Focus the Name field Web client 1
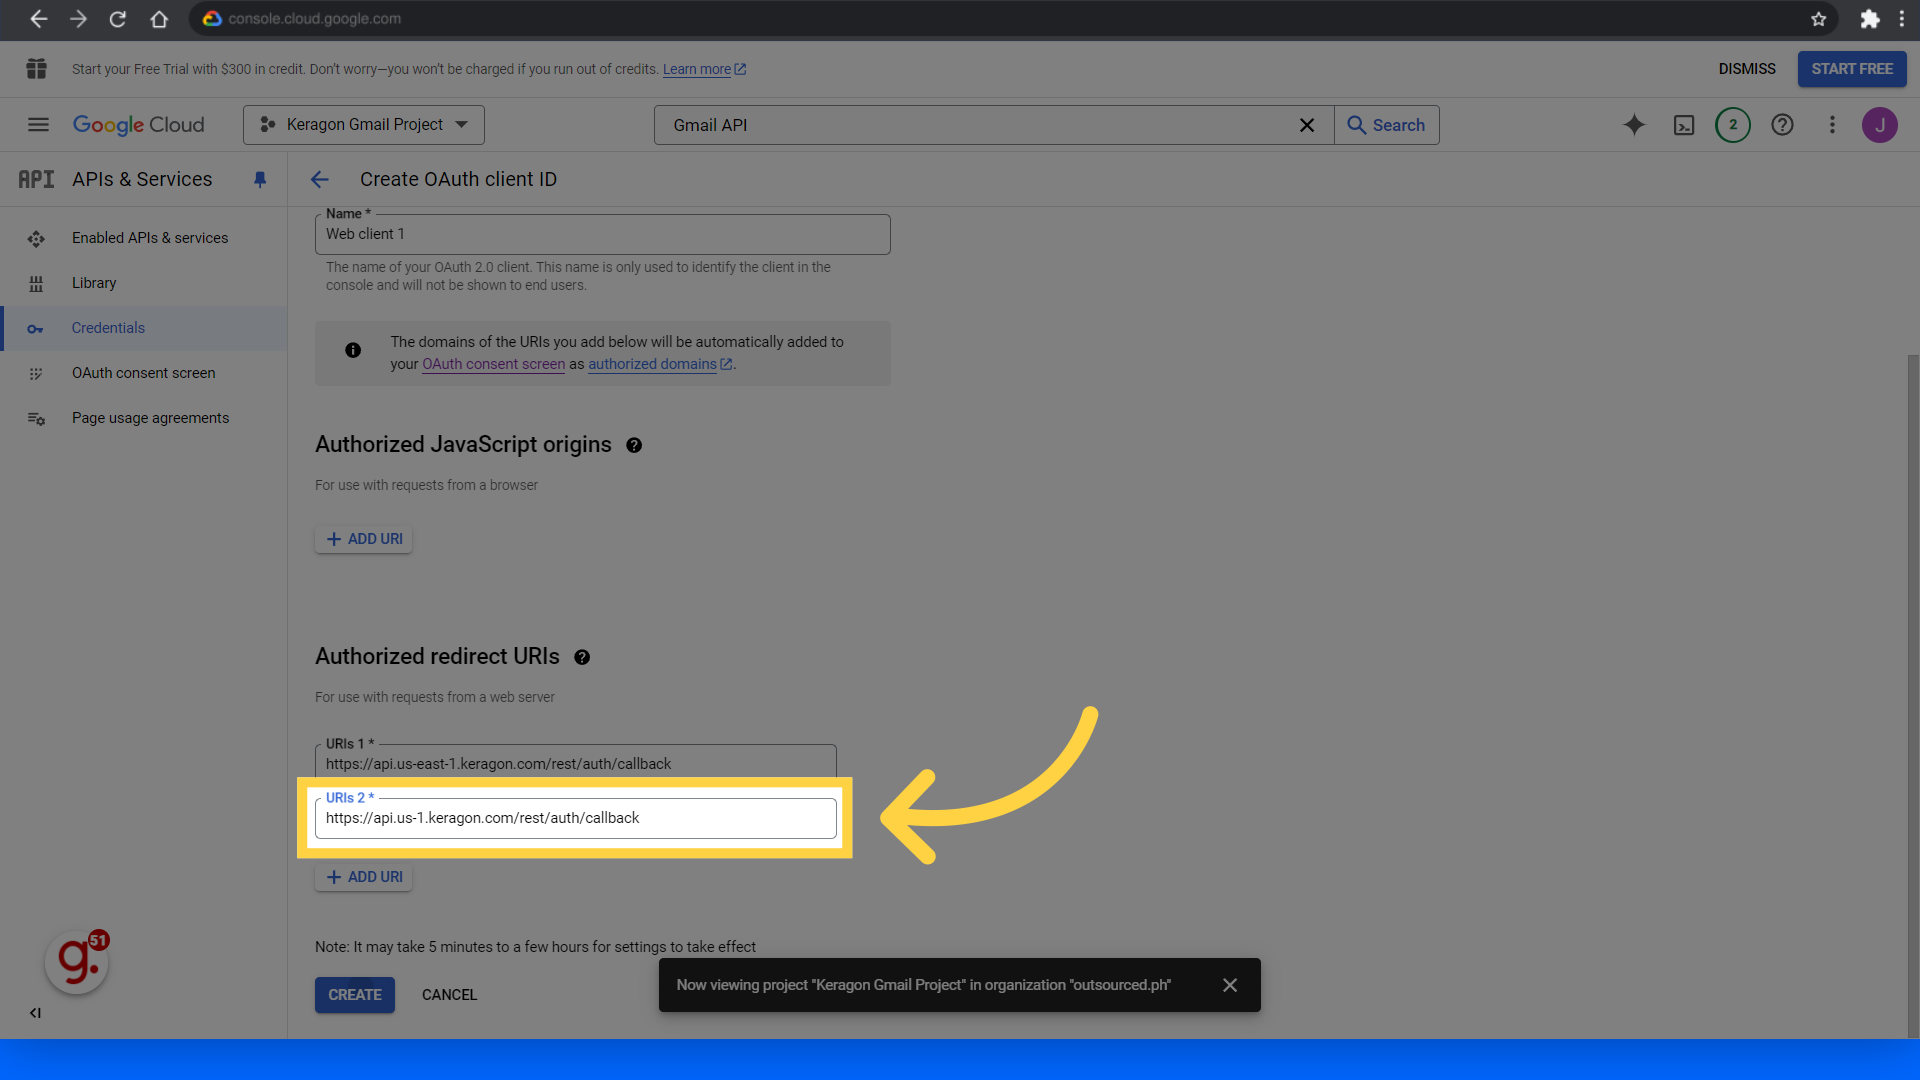 tap(602, 234)
